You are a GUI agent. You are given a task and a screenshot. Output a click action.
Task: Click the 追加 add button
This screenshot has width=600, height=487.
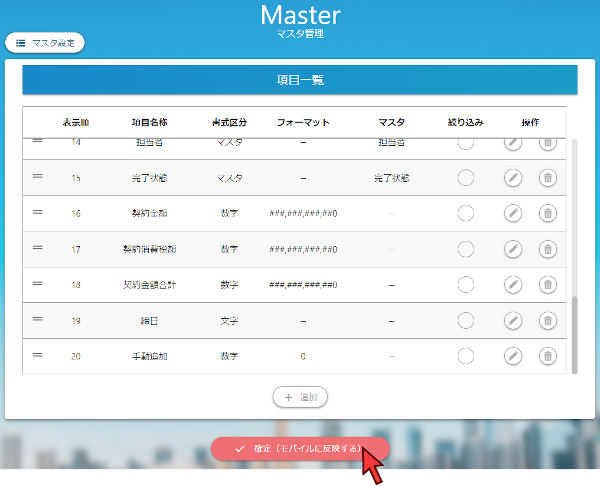pyautogui.click(x=300, y=397)
